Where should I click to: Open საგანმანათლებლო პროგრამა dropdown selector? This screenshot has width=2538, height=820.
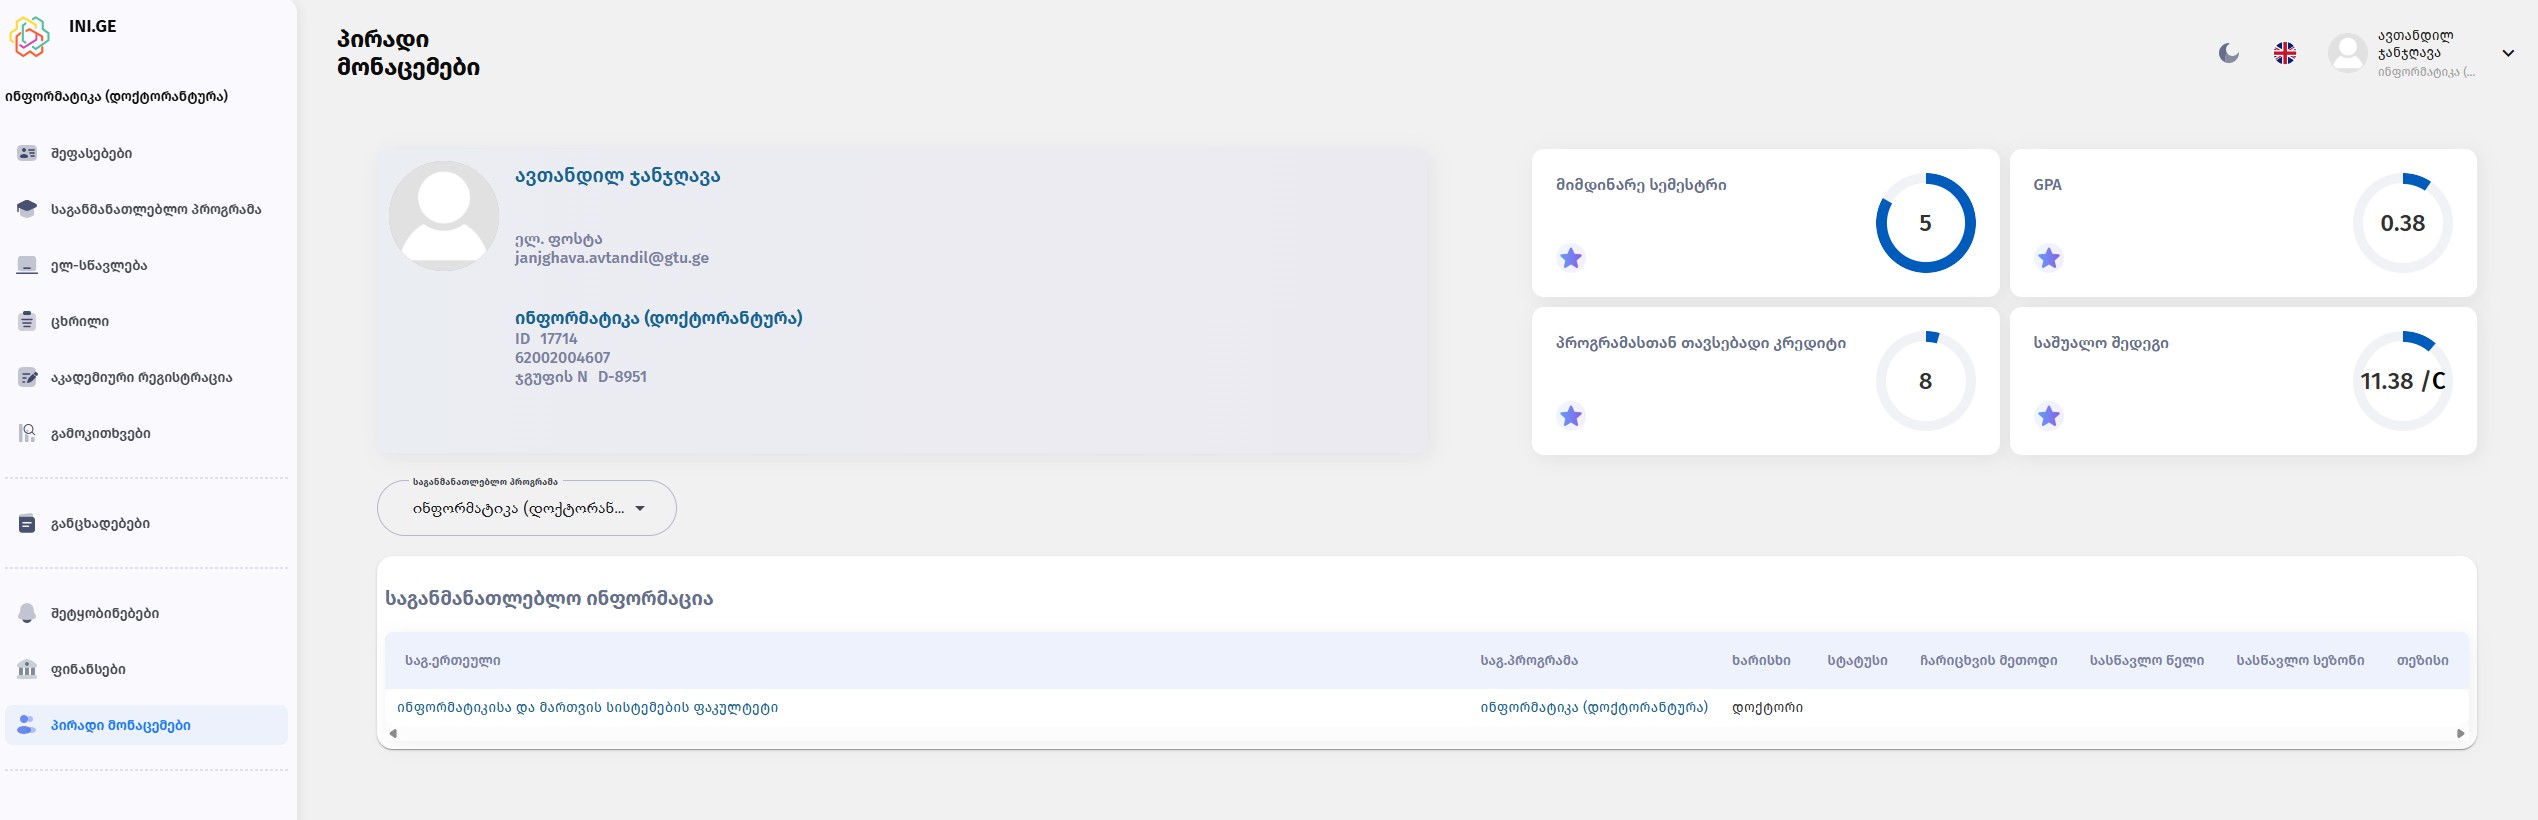click(527, 508)
